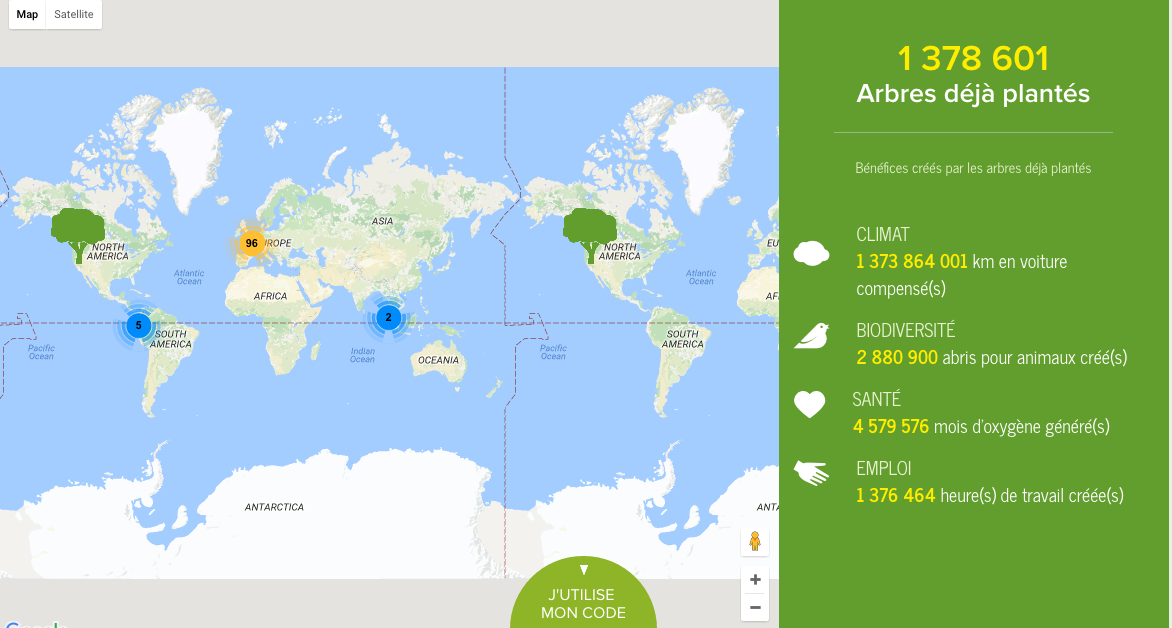Switch to the Satellite map view
The width and height of the screenshot is (1172, 628).
[74, 15]
